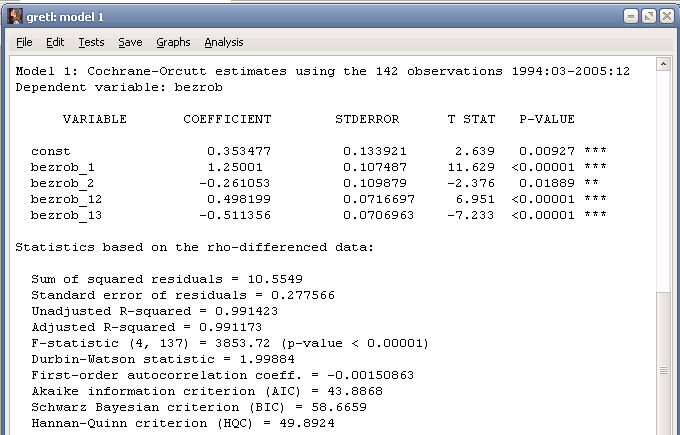The height and width of the screenshot is (435, 680).
Task: Click the Dependent variable: bezrob line
Action: pos(119,88)
